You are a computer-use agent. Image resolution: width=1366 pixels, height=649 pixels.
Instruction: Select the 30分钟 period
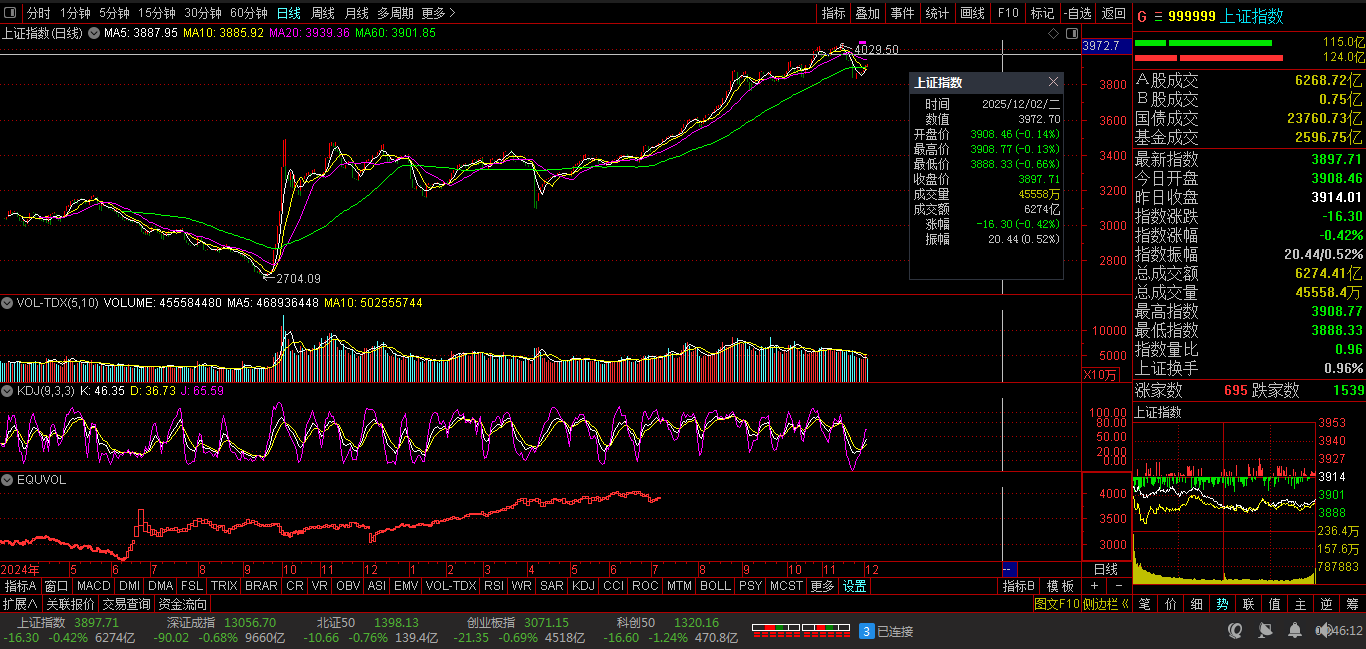[203, 13]
